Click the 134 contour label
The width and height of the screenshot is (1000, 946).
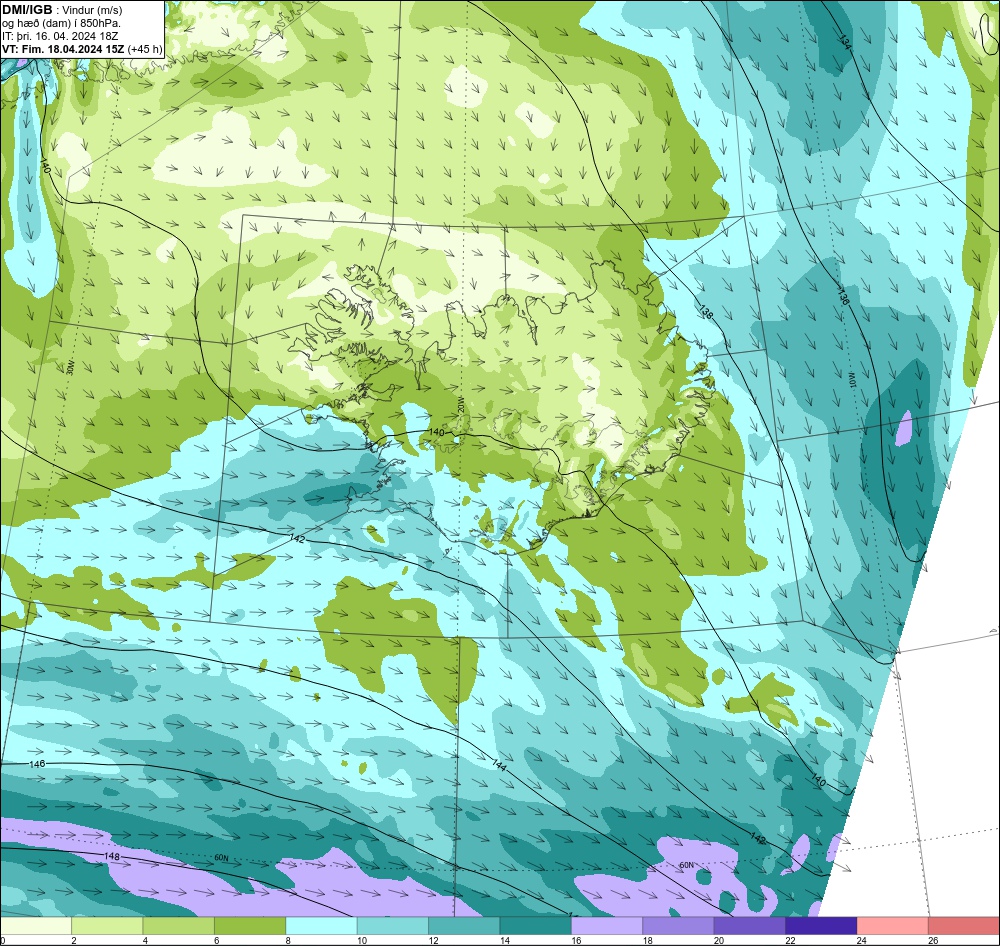pyautogui.click(x=844, y=42)
